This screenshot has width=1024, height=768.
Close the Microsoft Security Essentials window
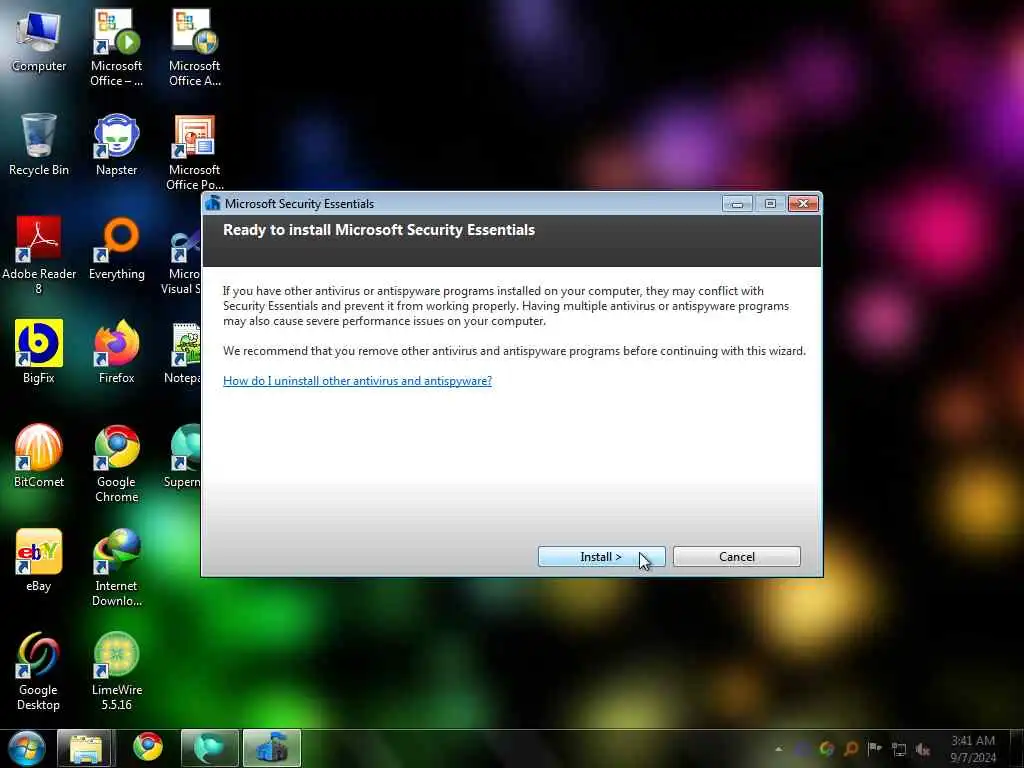pos(803,204)
